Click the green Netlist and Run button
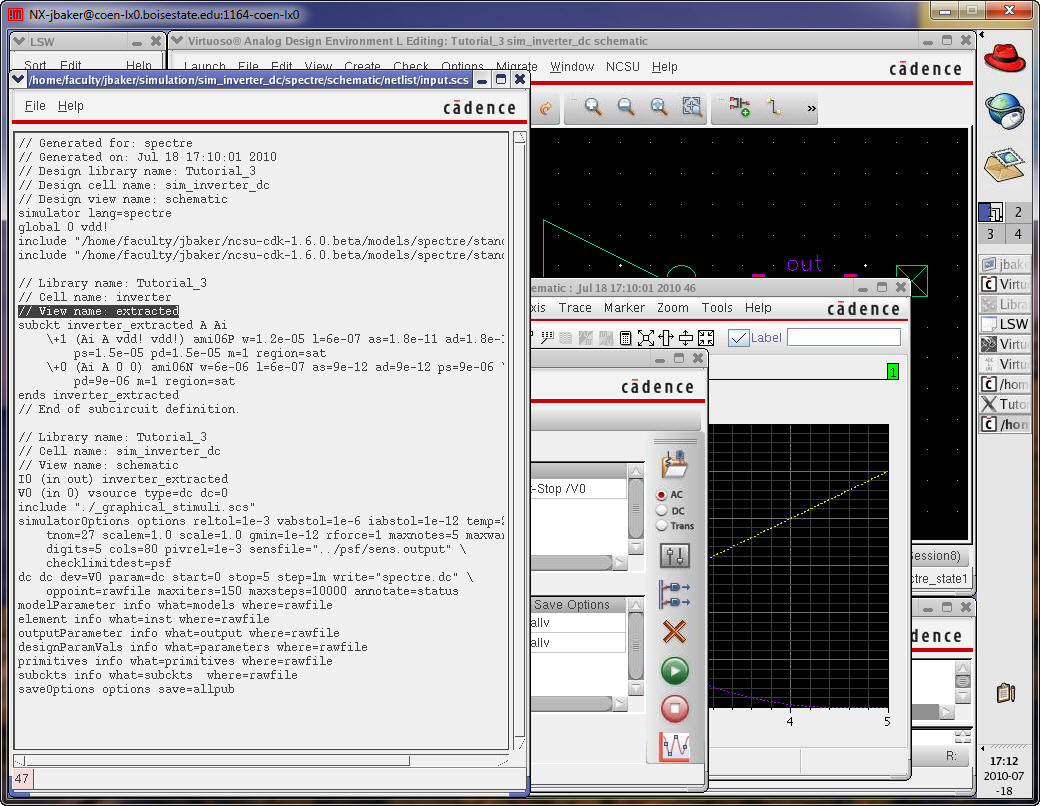The width and height of the screenshot is (1040, 806). click(675, 670)
